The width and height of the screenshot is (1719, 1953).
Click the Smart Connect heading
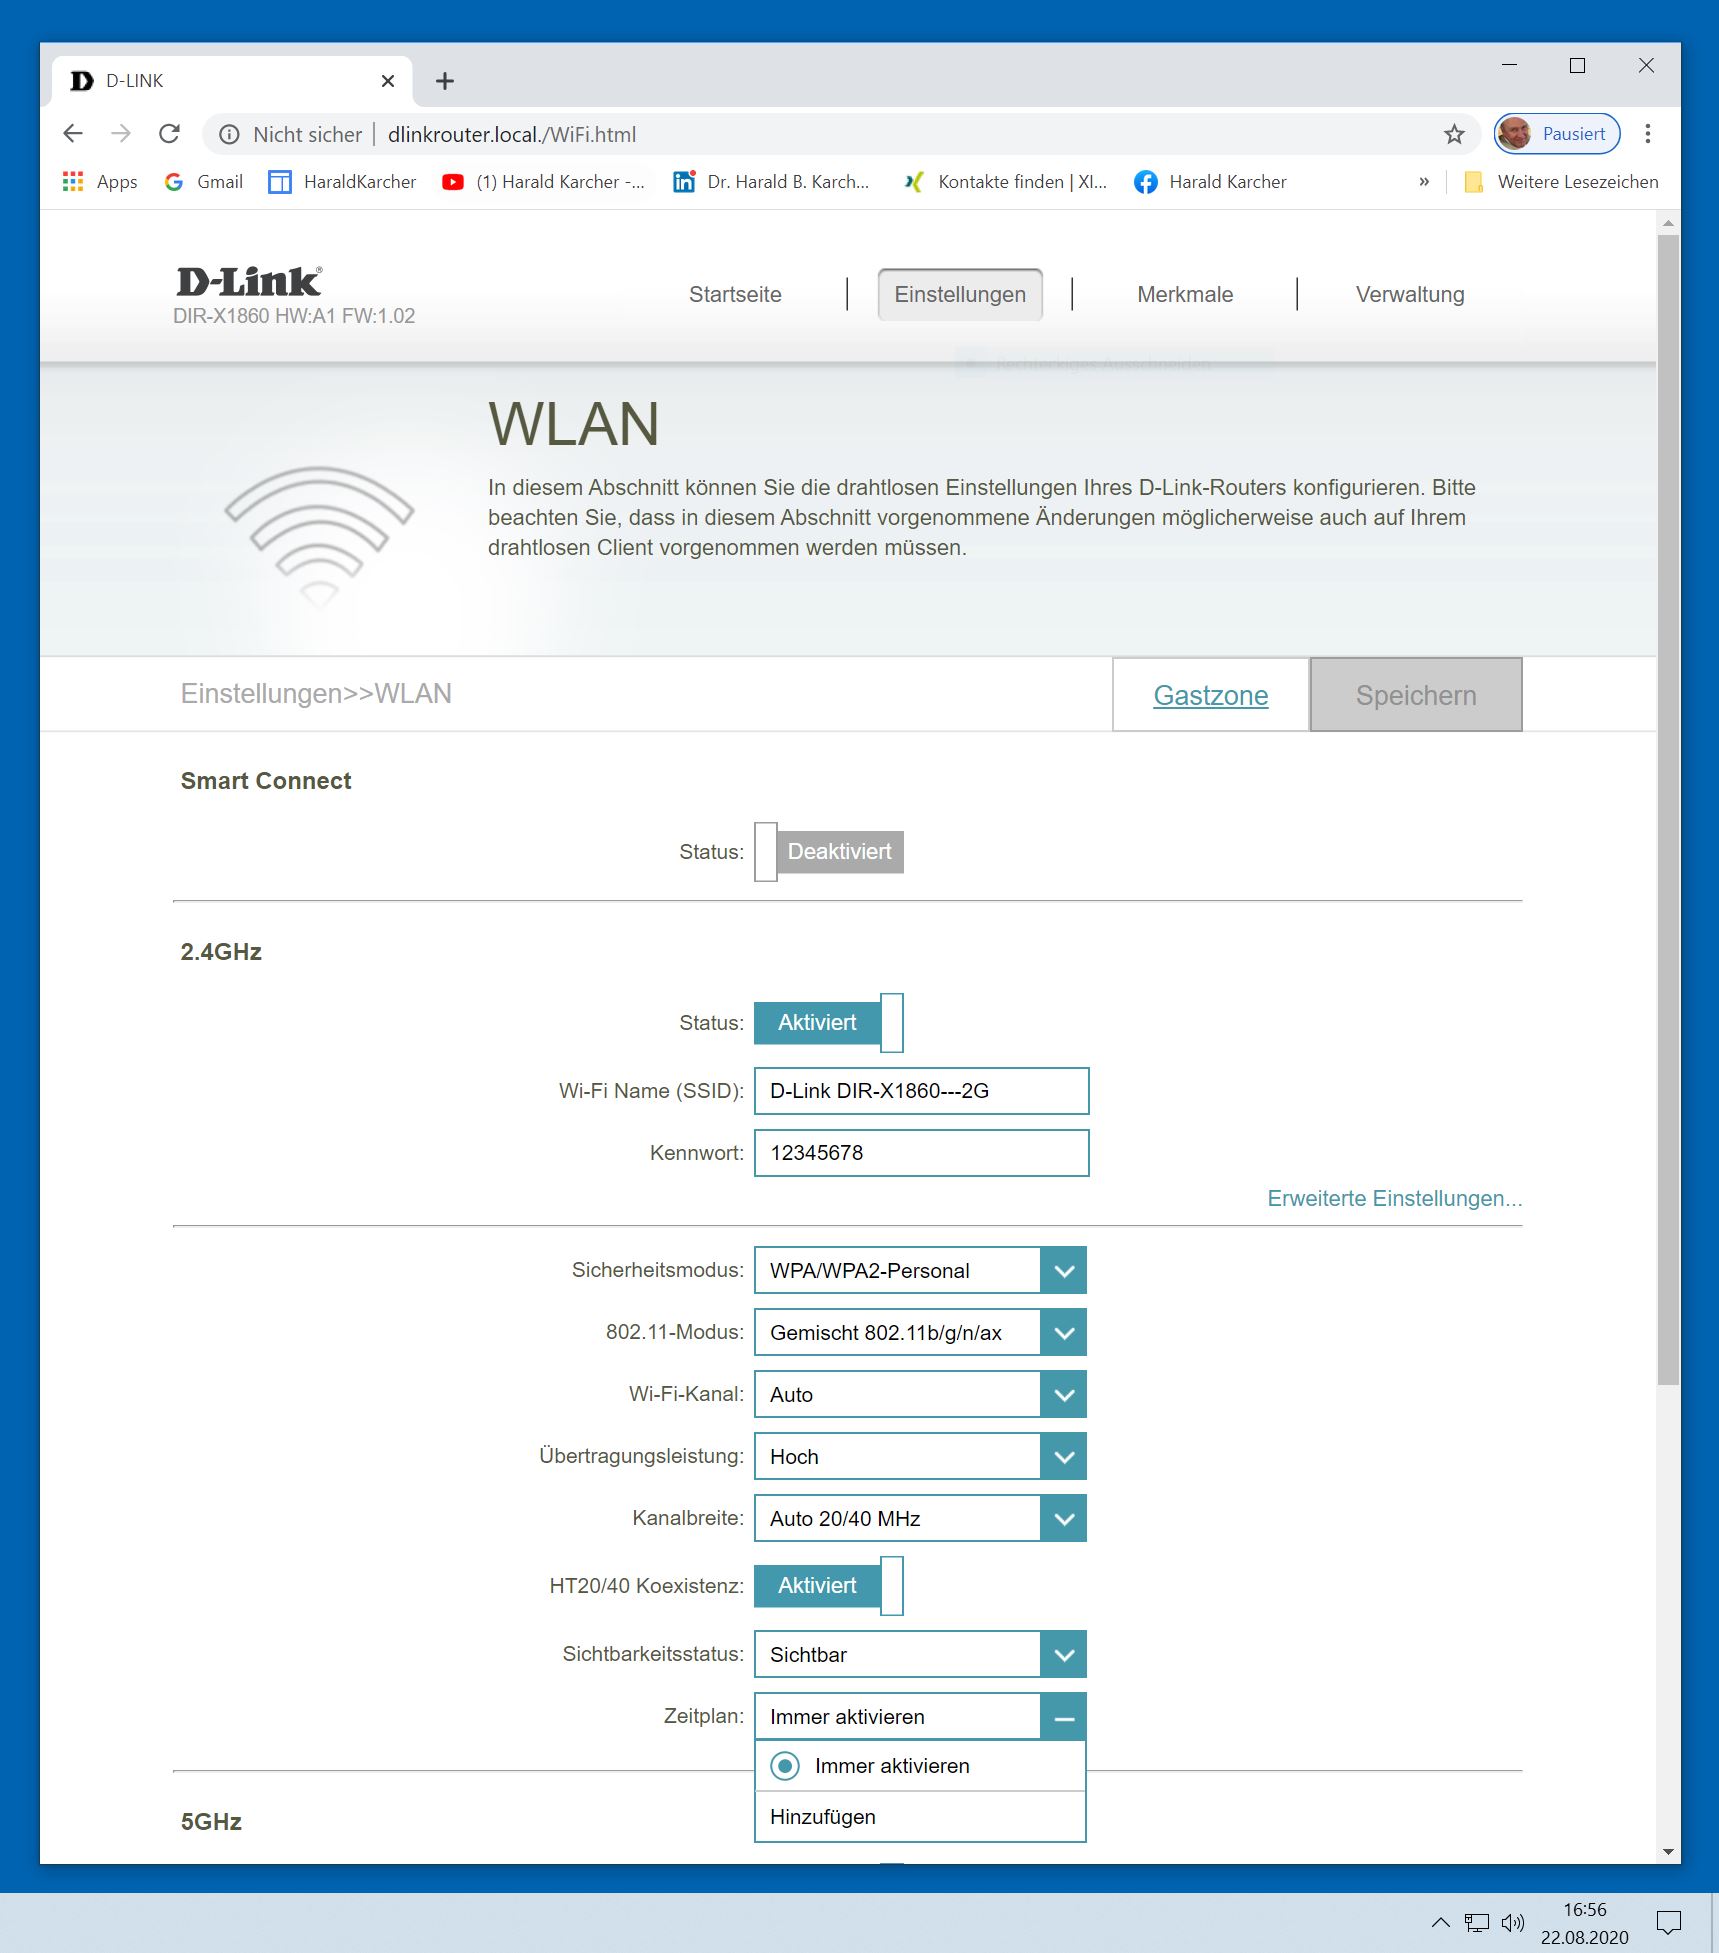(266, 781)
